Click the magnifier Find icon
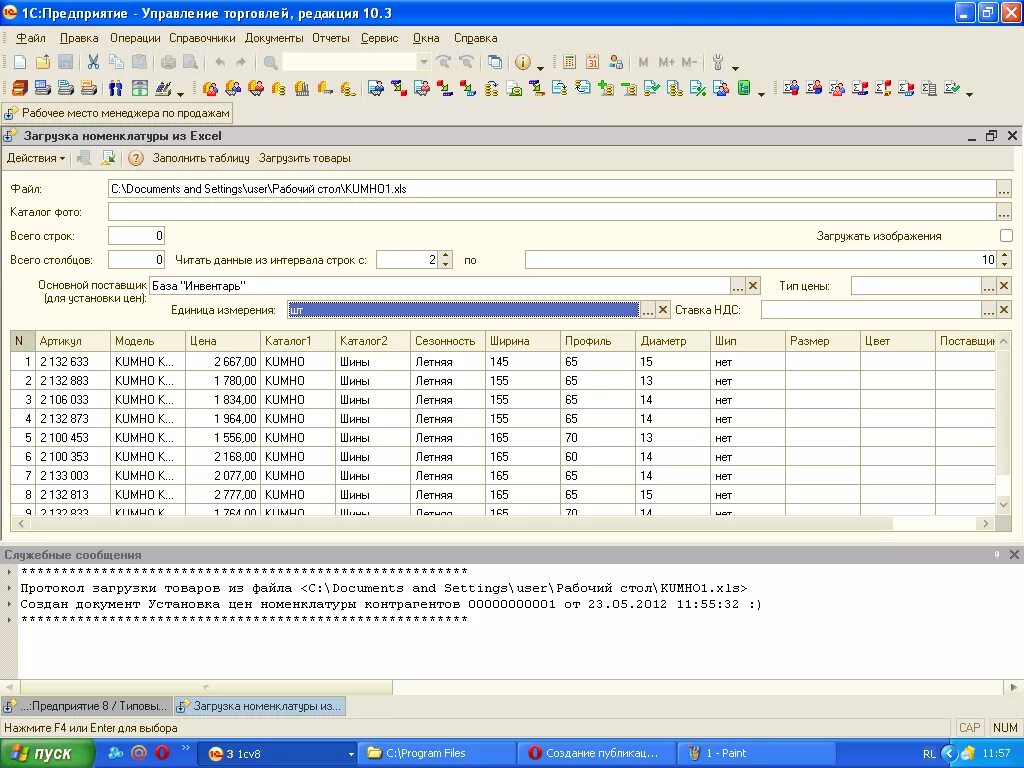 270,62
